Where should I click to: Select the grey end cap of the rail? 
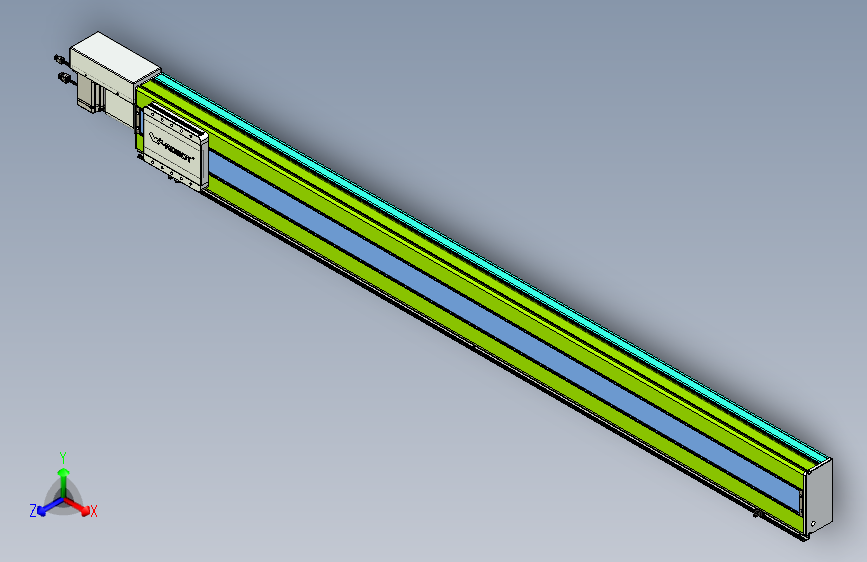(x=819, y=497)
